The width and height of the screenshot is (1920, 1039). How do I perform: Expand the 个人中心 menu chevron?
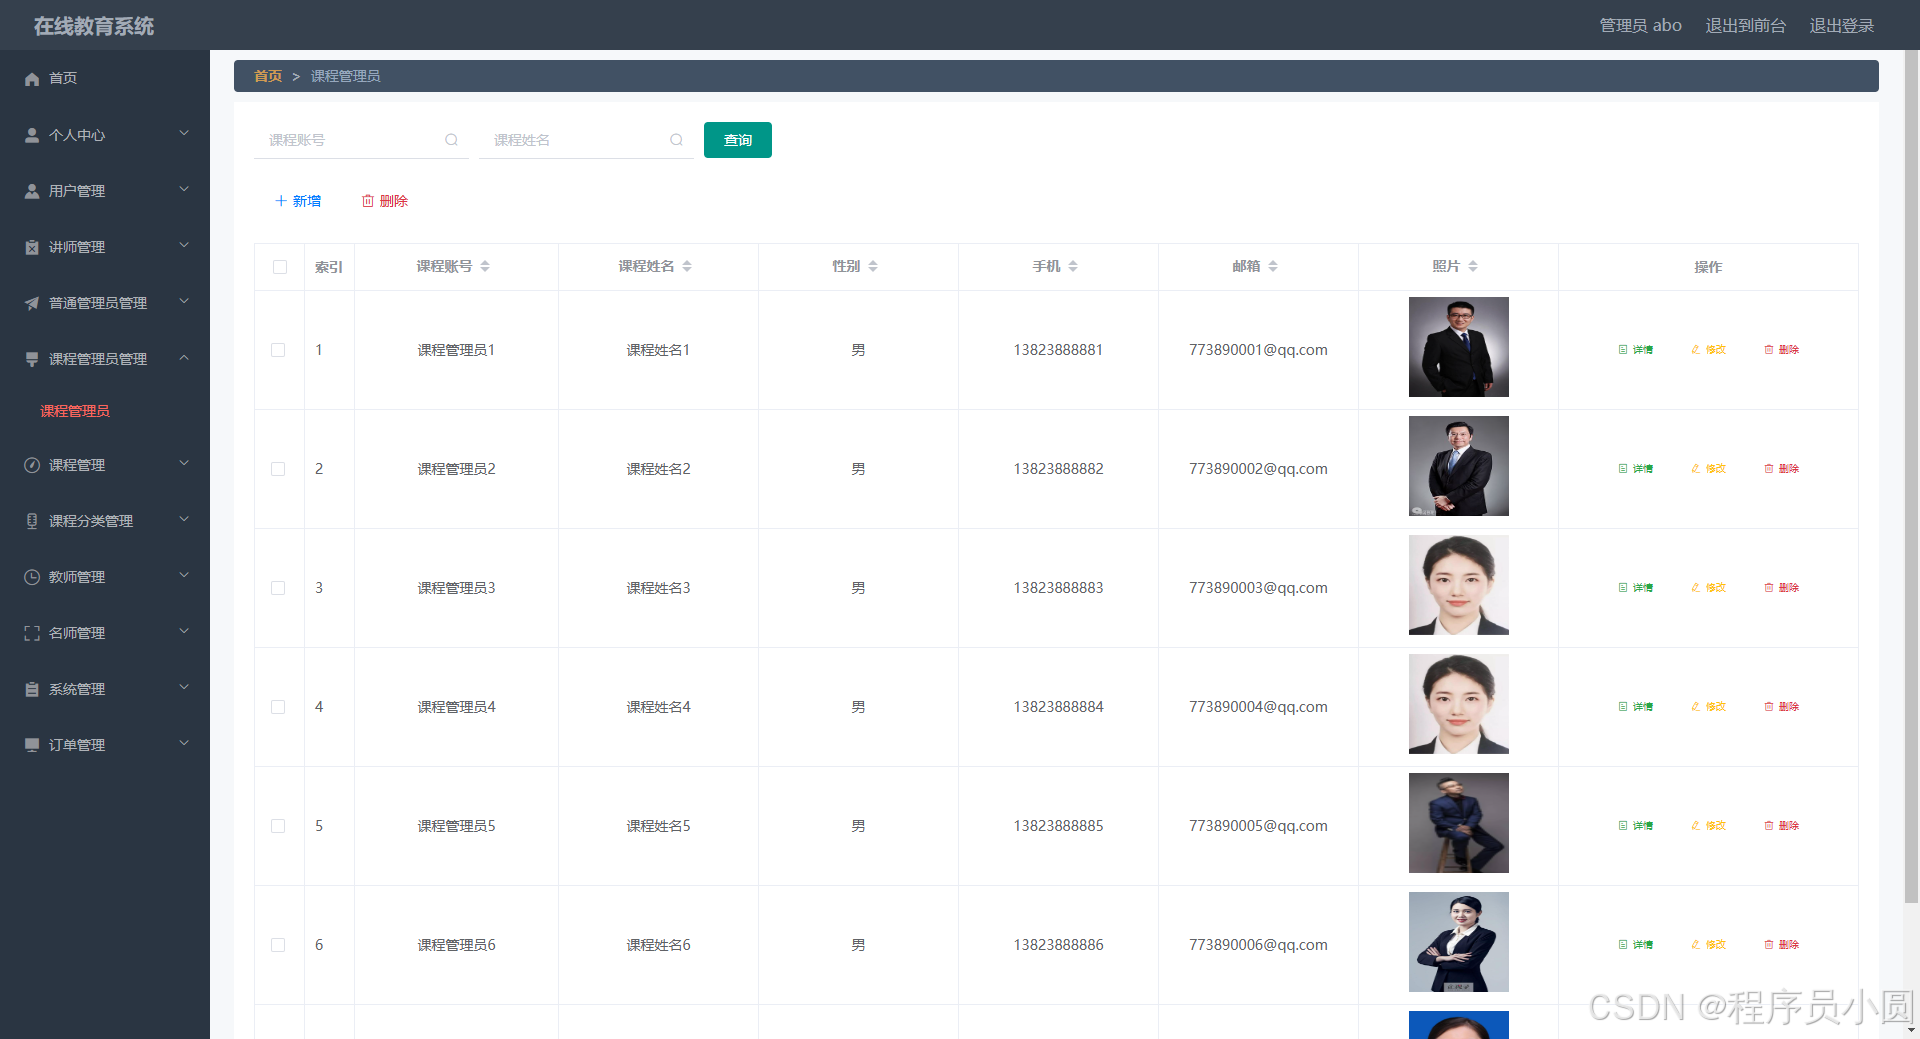(x=184, y=133)
